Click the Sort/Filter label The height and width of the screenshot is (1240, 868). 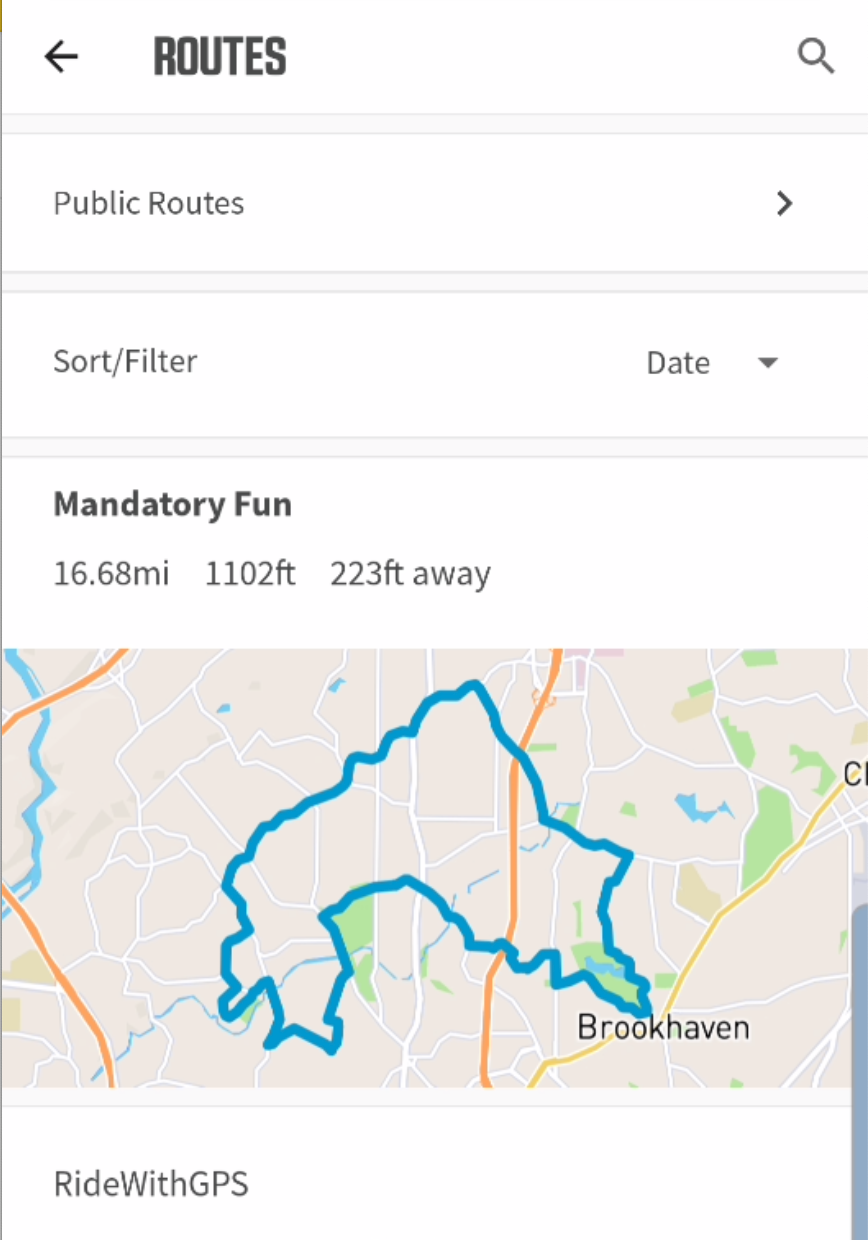pos(125,361)
